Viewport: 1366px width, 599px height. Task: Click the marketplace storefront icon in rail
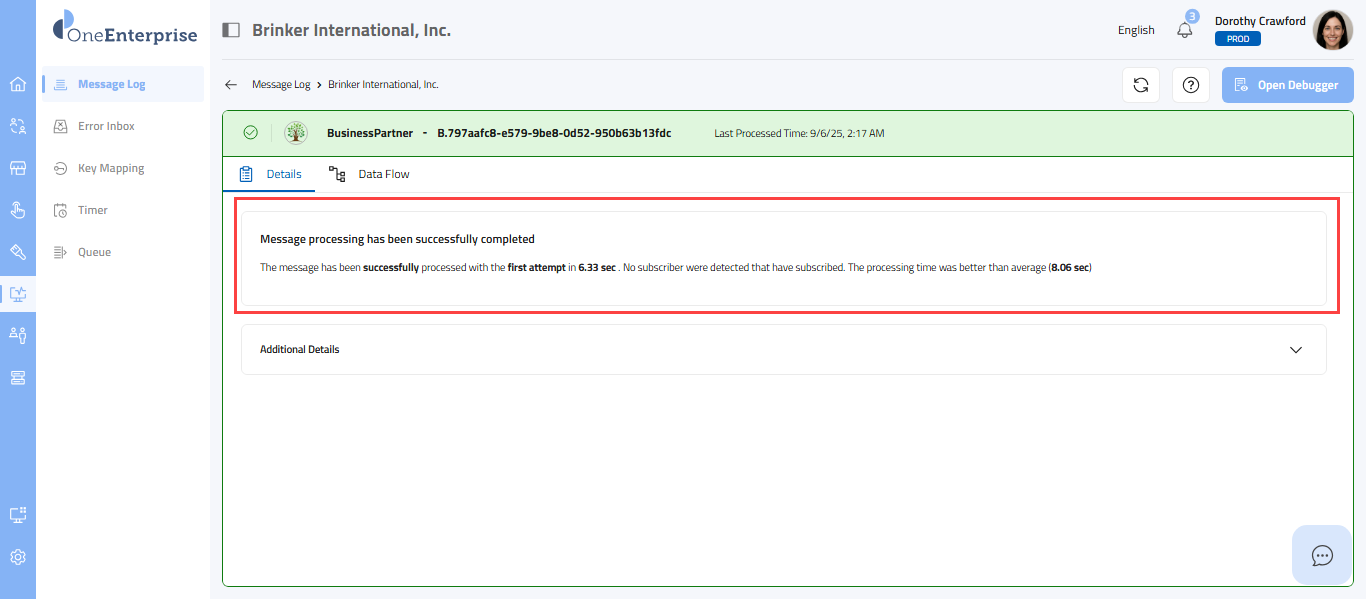tap(18, 168)
